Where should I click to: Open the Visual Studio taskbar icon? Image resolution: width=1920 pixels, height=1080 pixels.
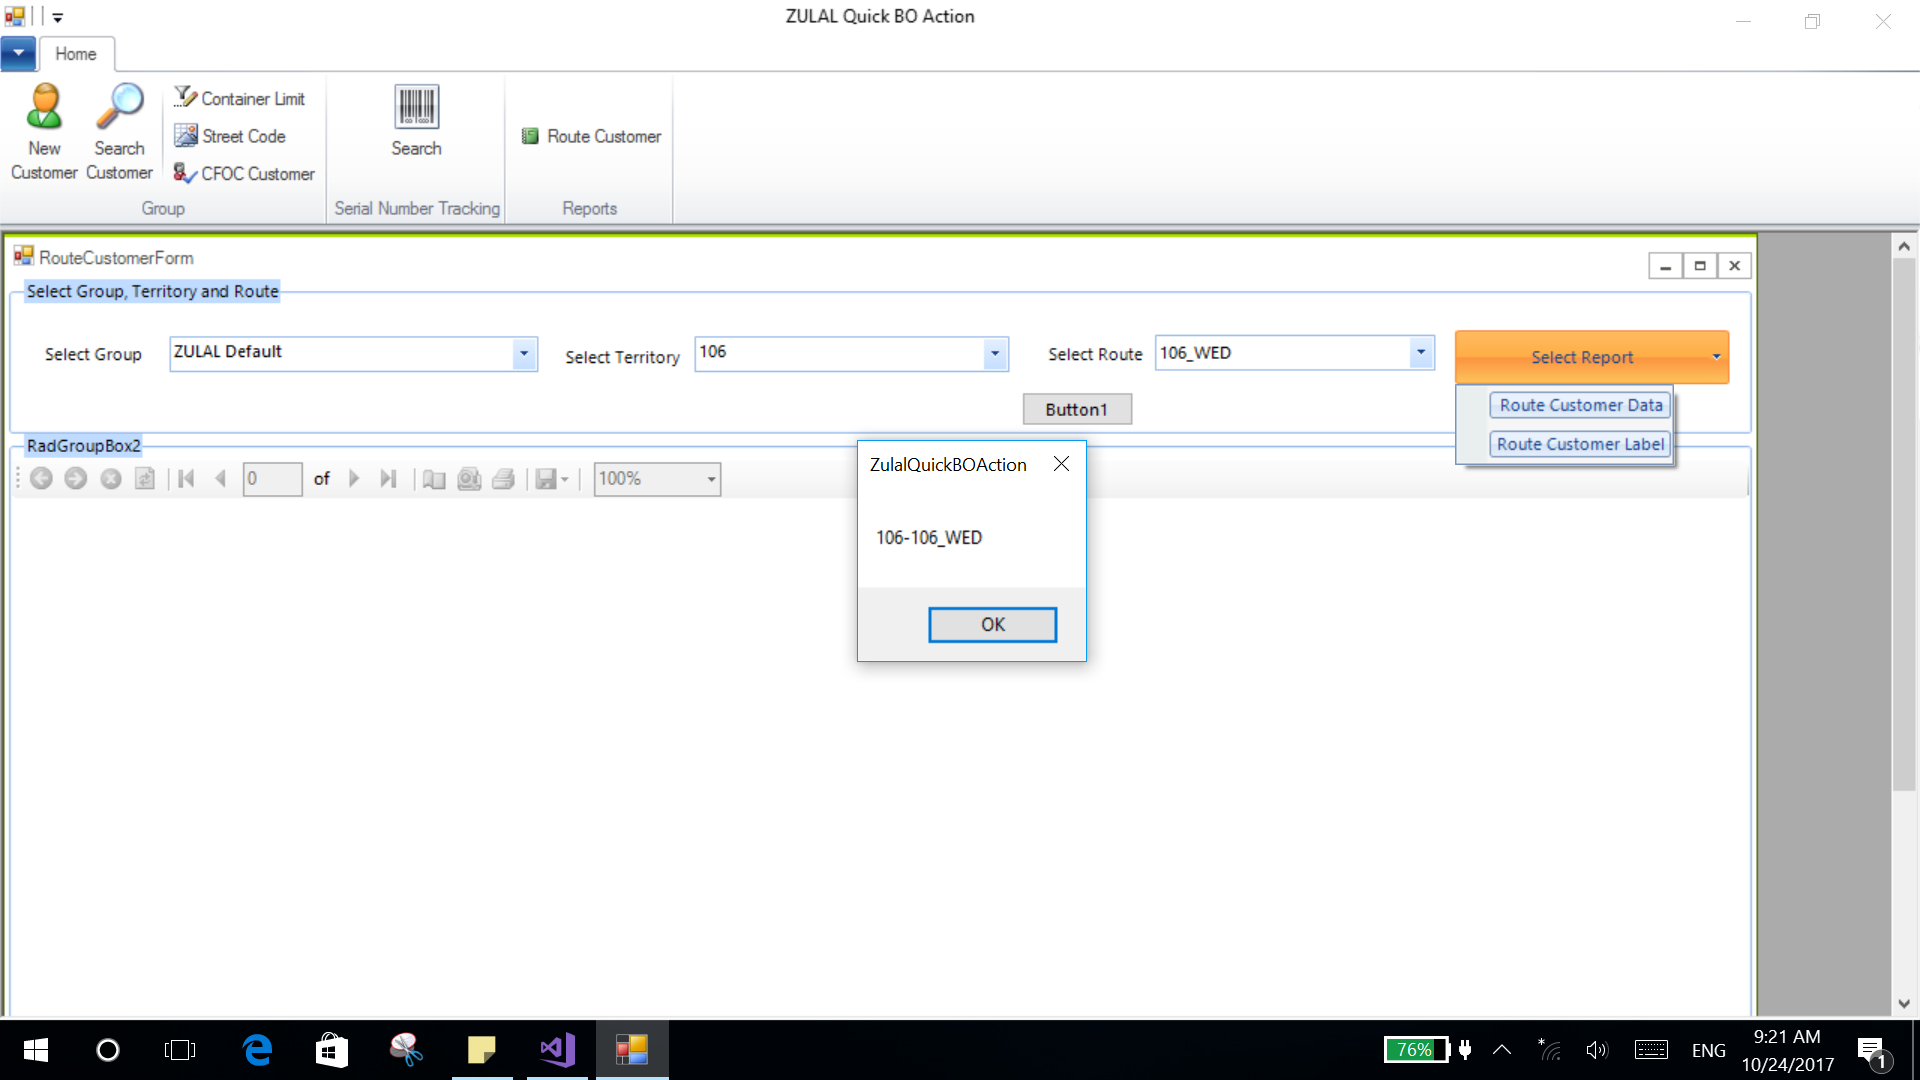click(x=557, y=1049)
